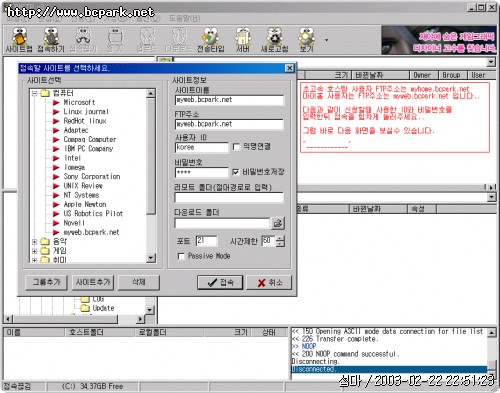Expand the 음악 tree group
The width and height of the screenshot is (500, 393).
click(x=34, y=242)
